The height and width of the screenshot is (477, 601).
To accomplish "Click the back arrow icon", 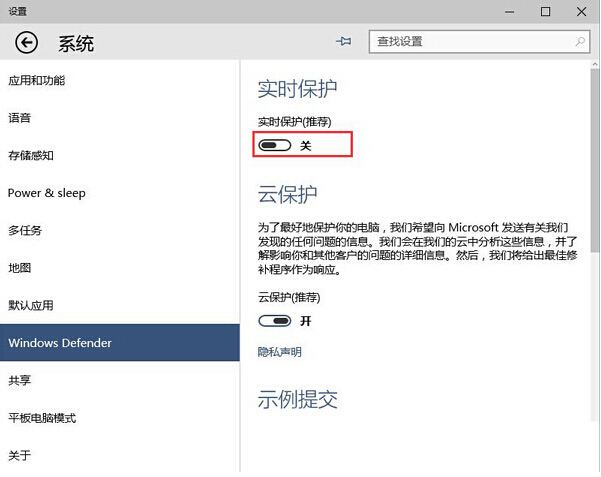I will coord(26,42).
